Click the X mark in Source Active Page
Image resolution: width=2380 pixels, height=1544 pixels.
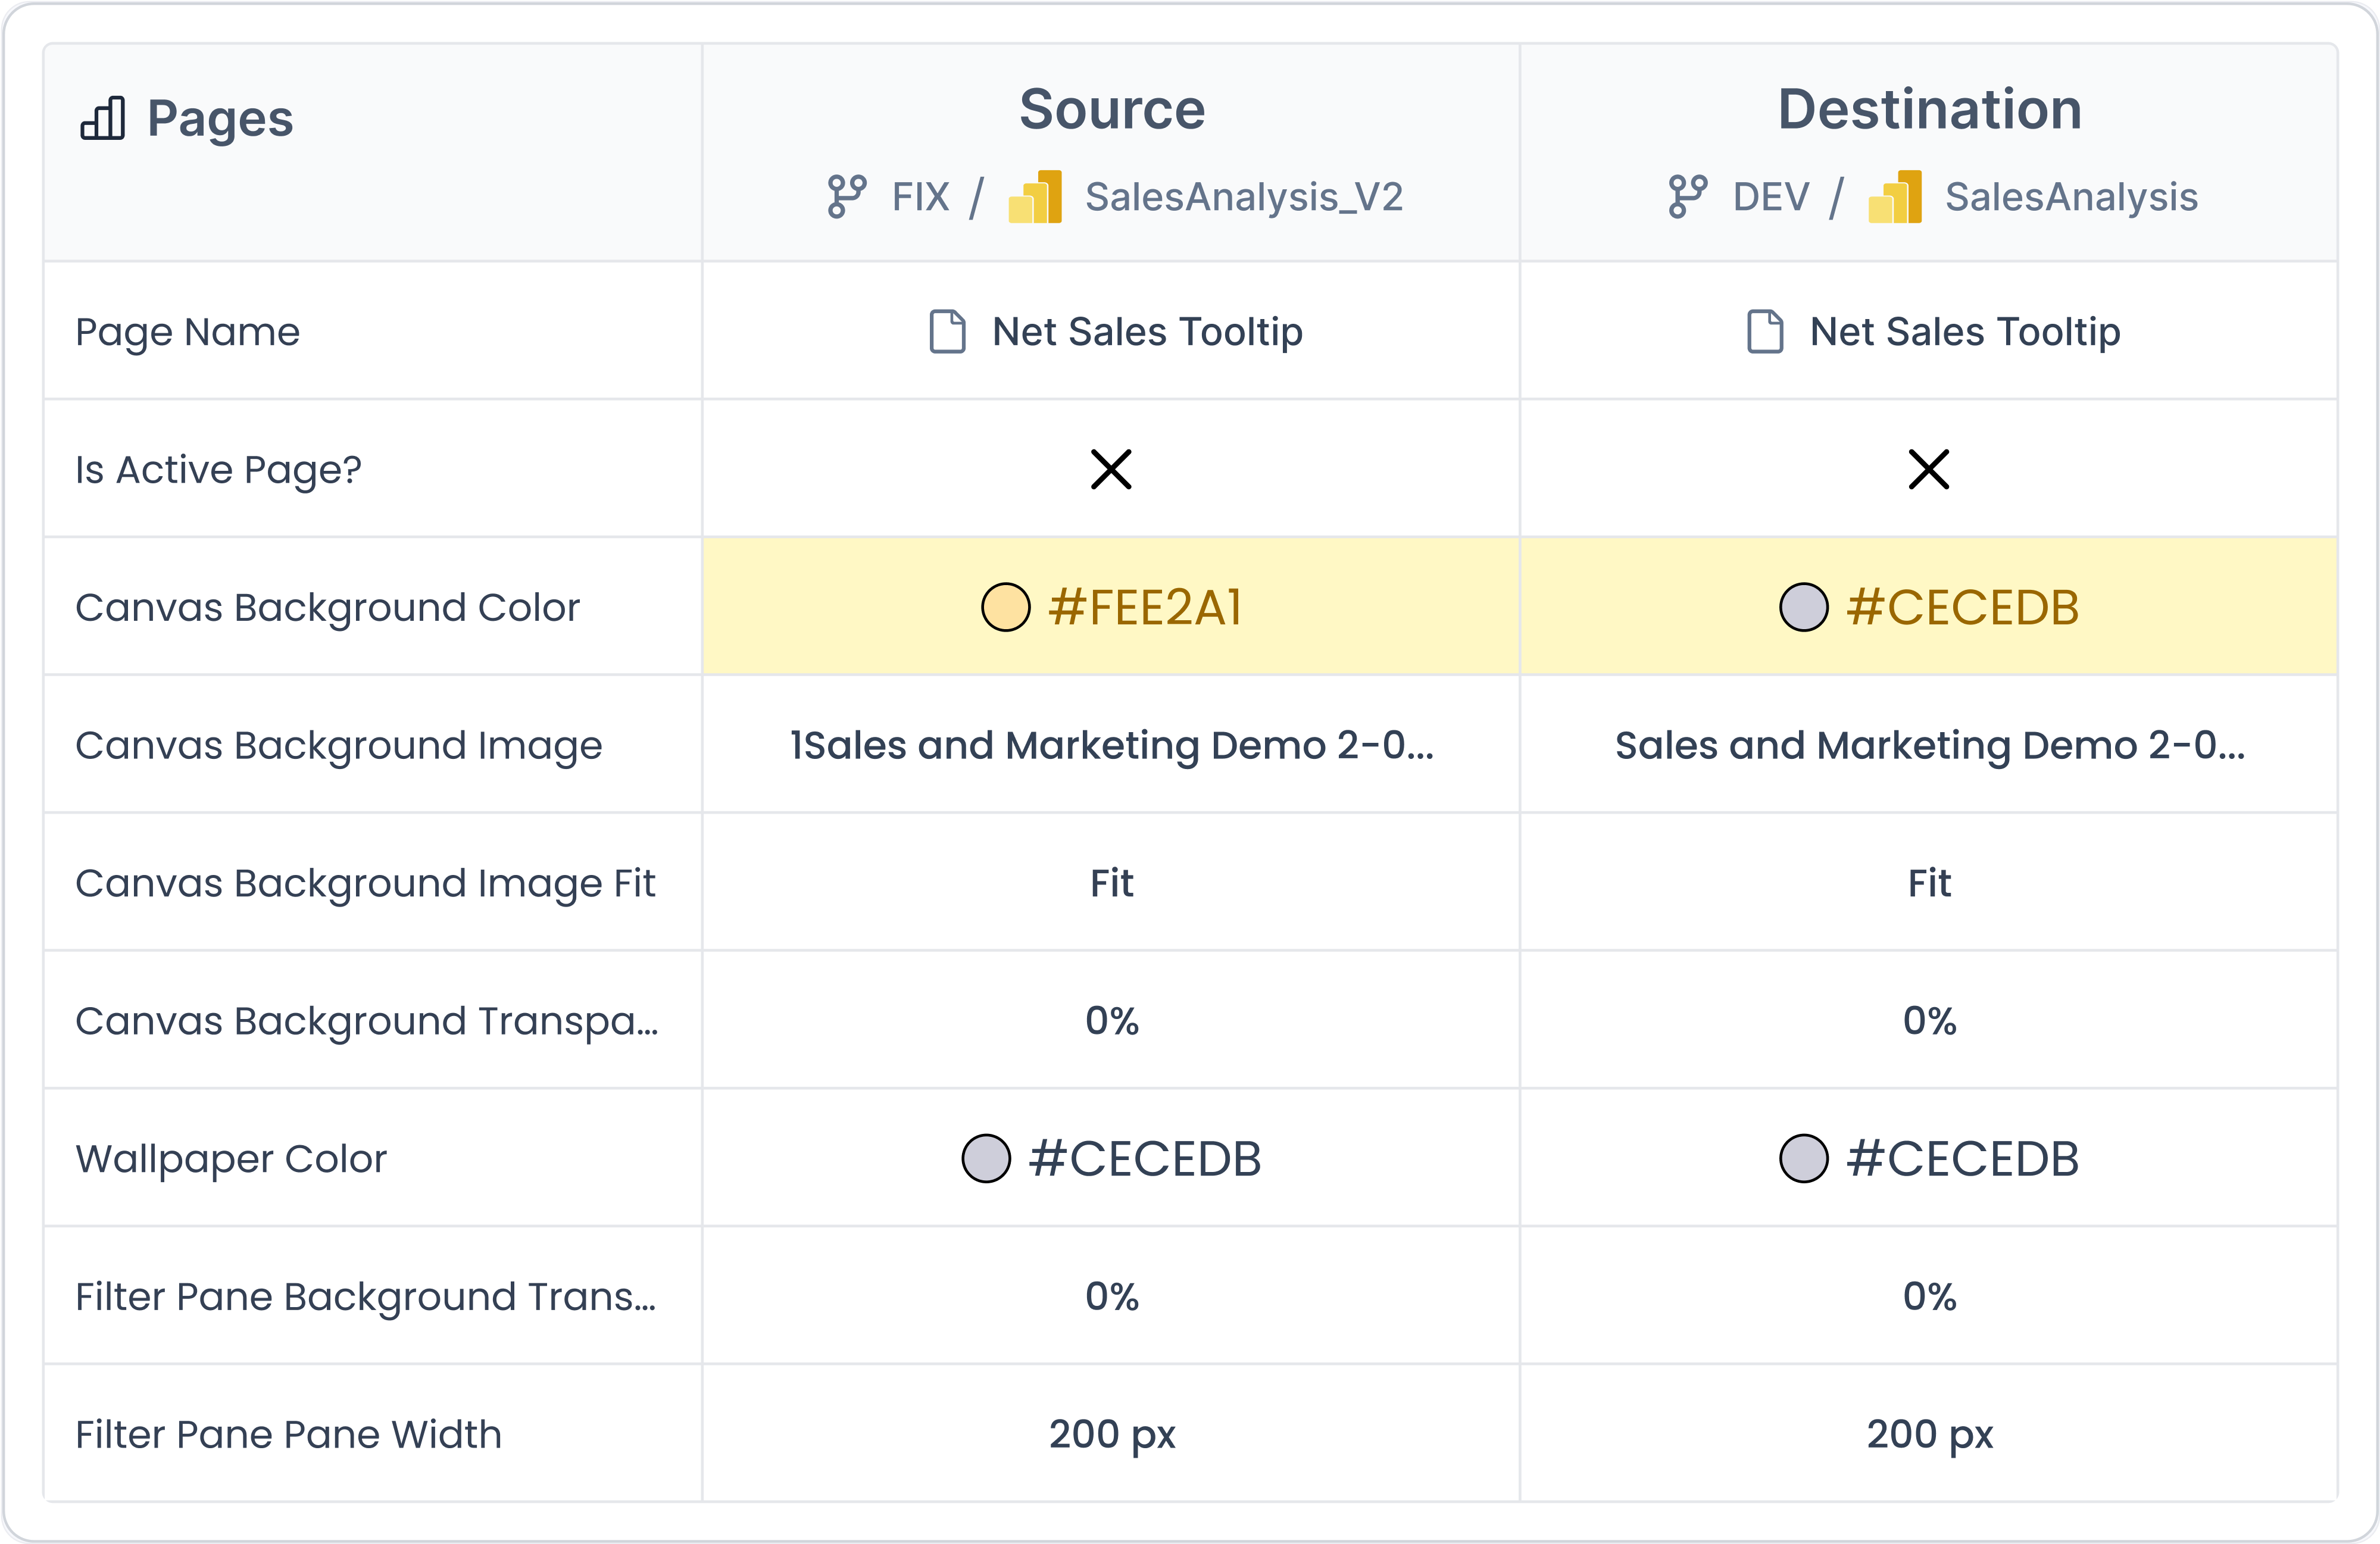pyautogui.click(x=1111, y=469)
